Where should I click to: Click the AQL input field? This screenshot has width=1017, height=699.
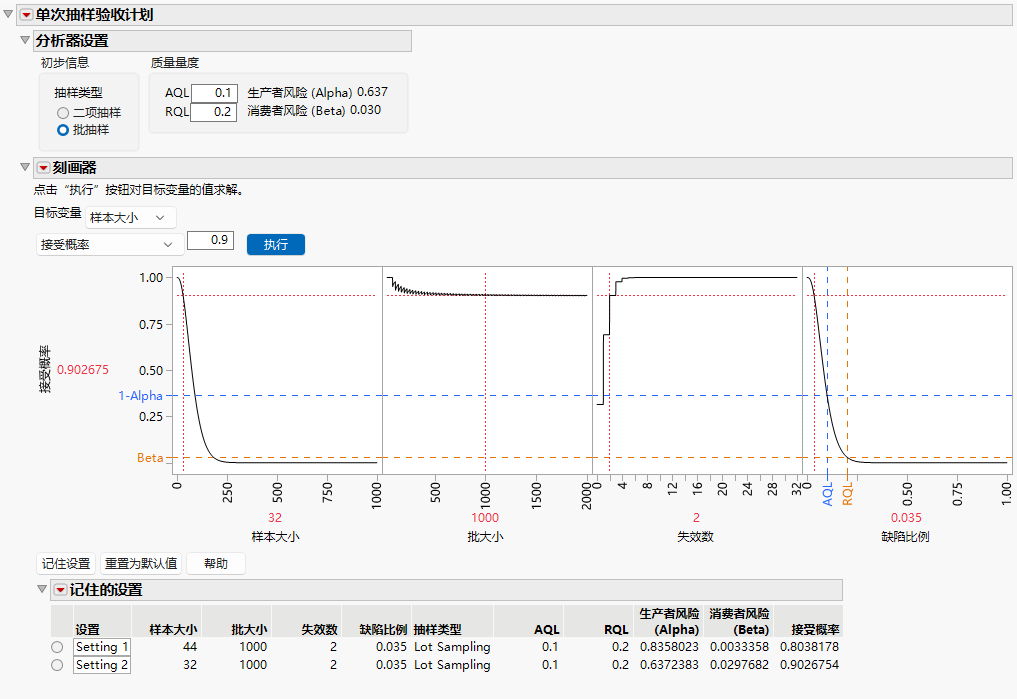tap(214, 93)
